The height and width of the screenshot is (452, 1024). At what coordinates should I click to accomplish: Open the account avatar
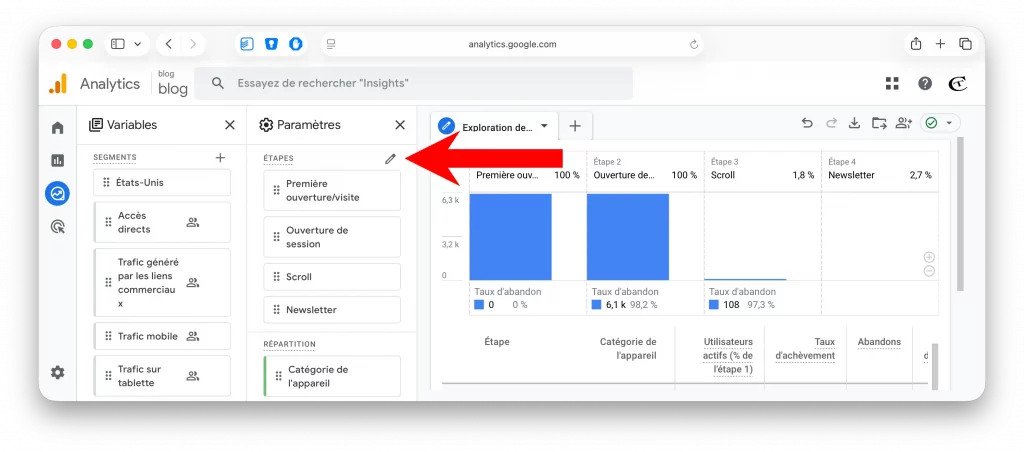958,84
